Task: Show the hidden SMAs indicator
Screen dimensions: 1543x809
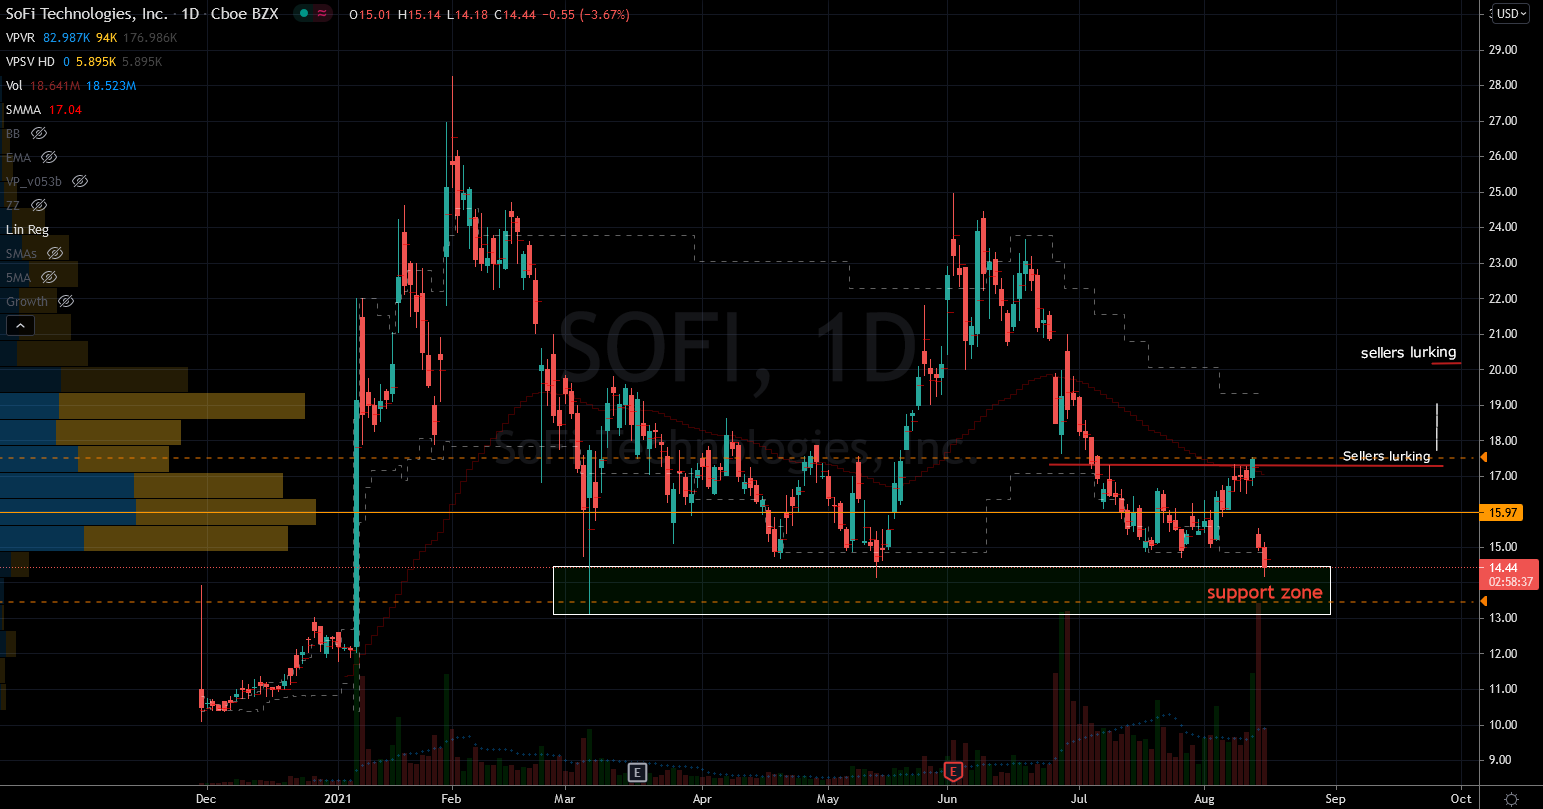Action: coord(55,253)
